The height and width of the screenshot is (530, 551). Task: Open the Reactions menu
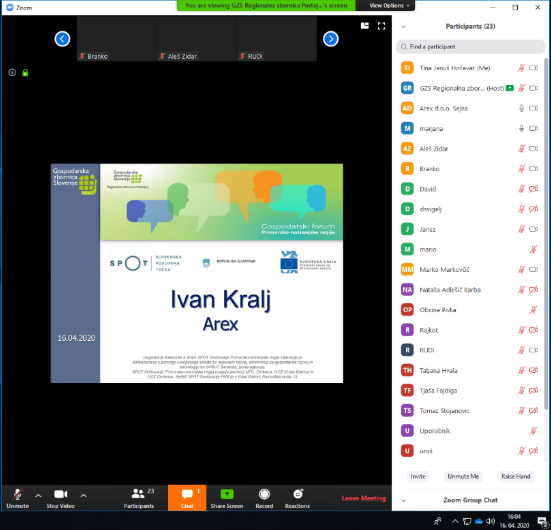297,498
